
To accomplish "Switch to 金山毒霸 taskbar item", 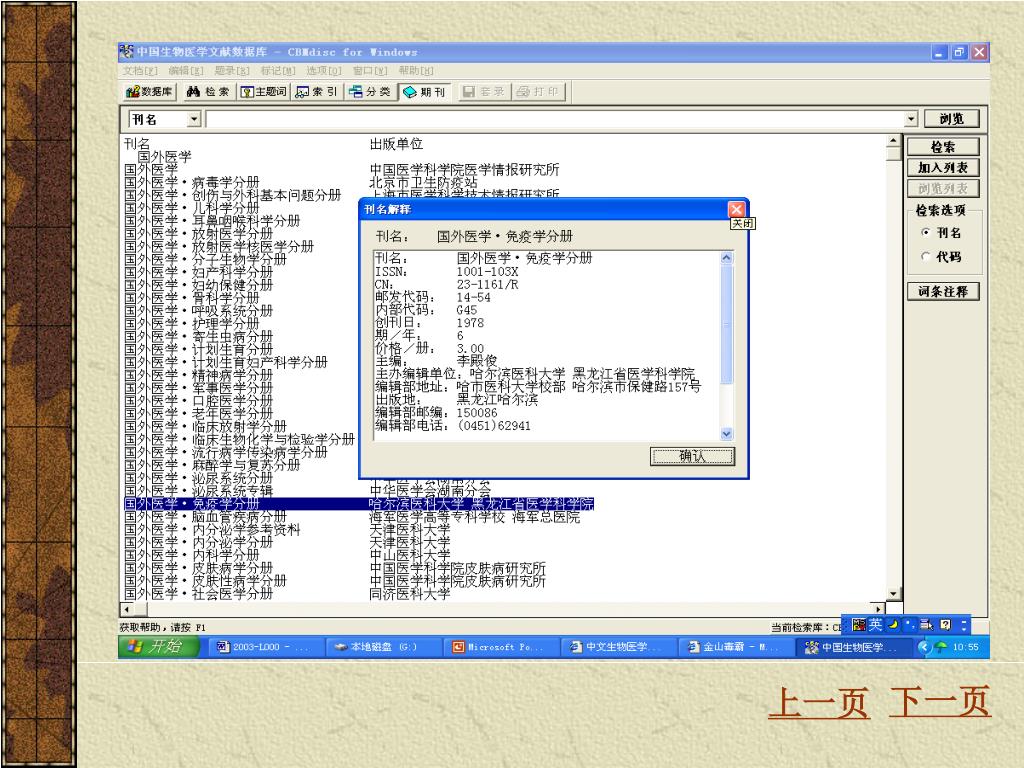I will pyautogui.click(x=734, y=647).
